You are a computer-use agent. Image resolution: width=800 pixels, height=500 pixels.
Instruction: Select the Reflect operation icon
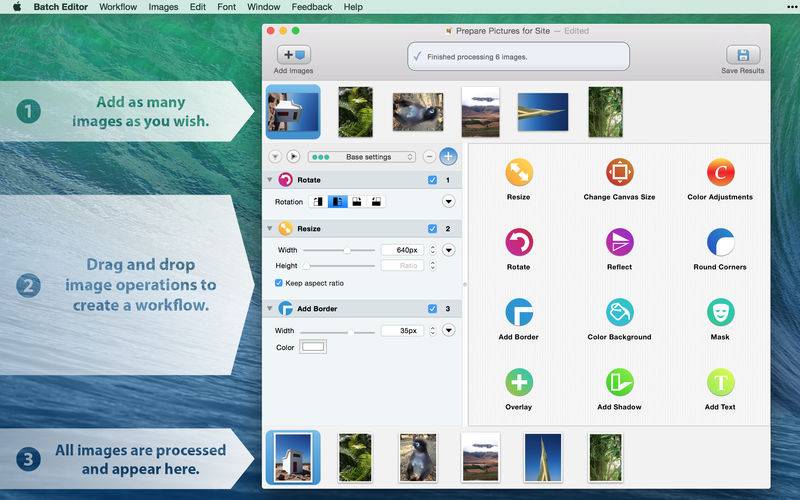point(619,242)
